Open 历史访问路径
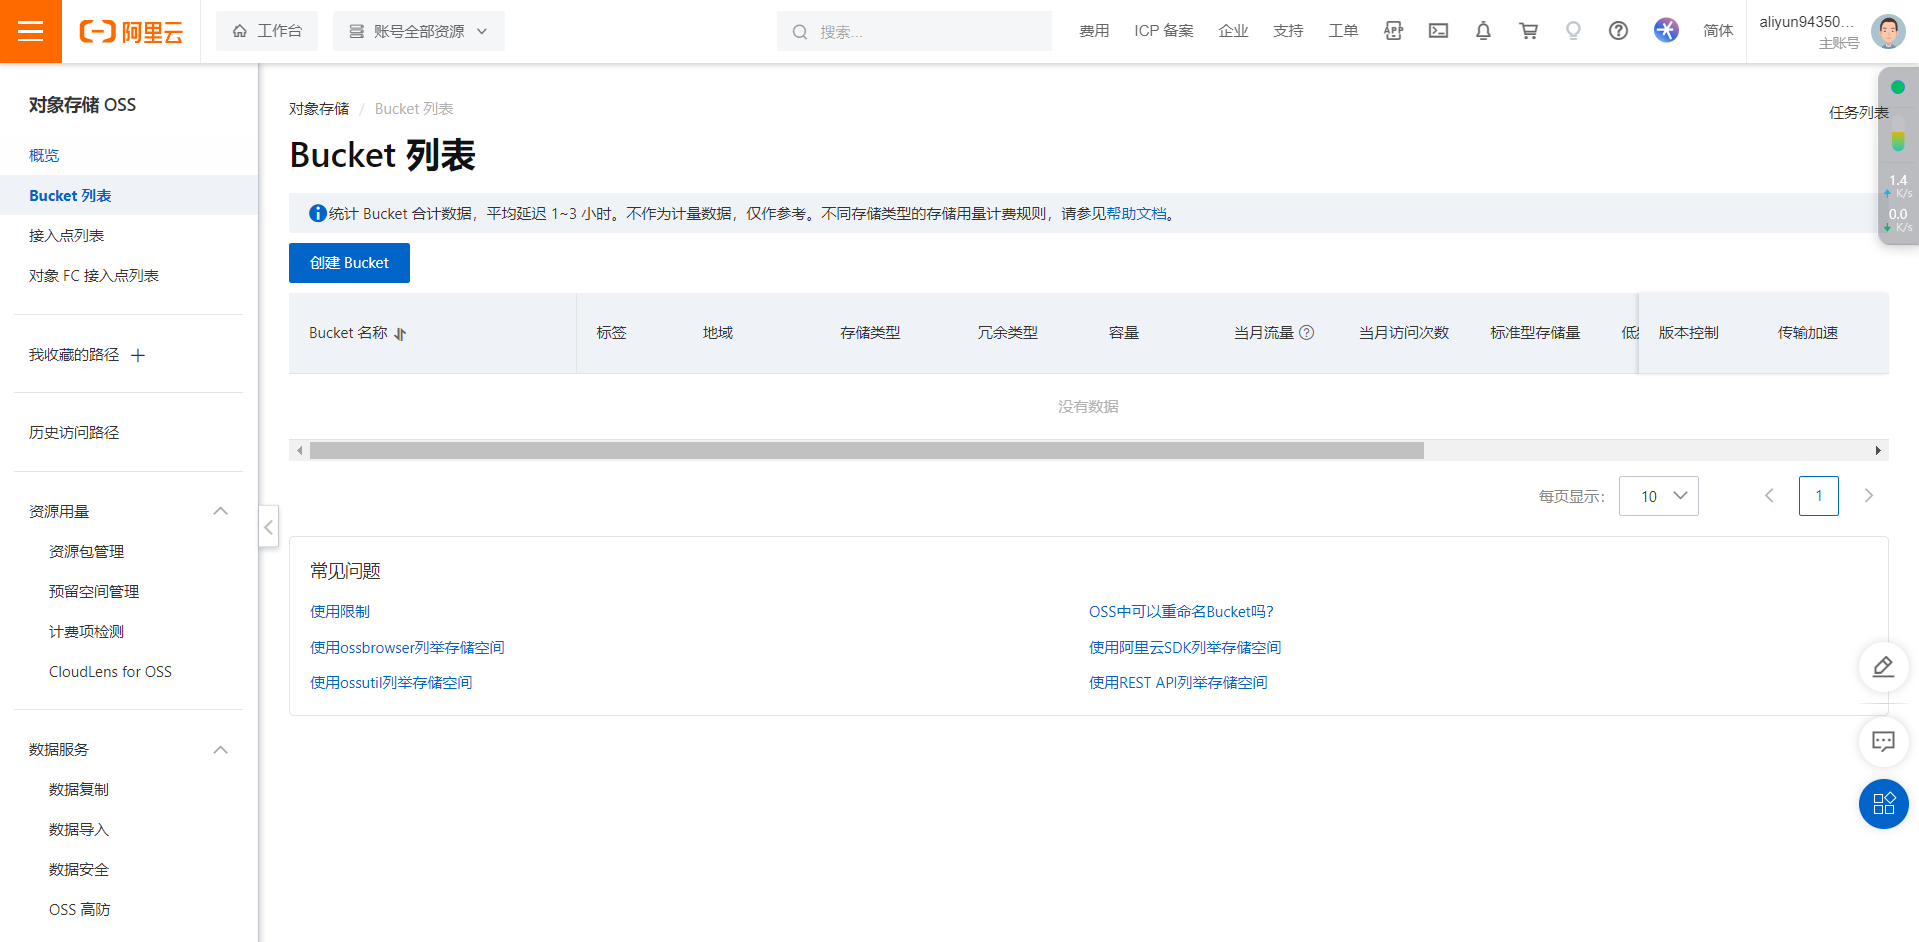The height and width of the screenshot is (942, 1919). 74,432
